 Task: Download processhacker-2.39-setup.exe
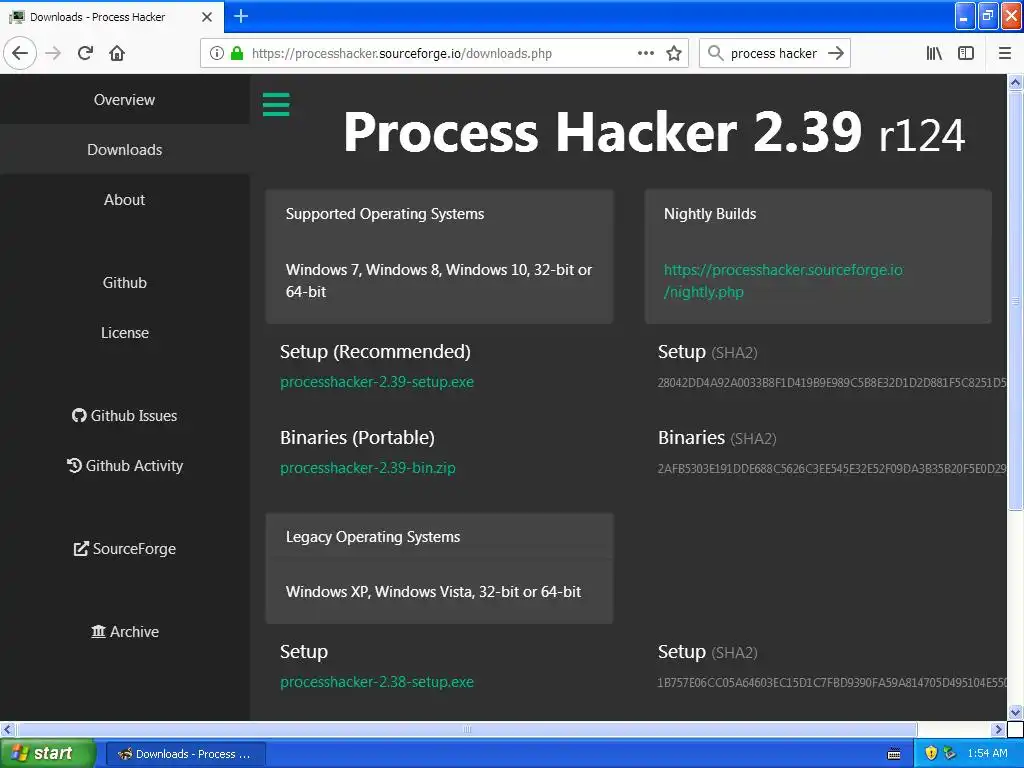[377, 382]
